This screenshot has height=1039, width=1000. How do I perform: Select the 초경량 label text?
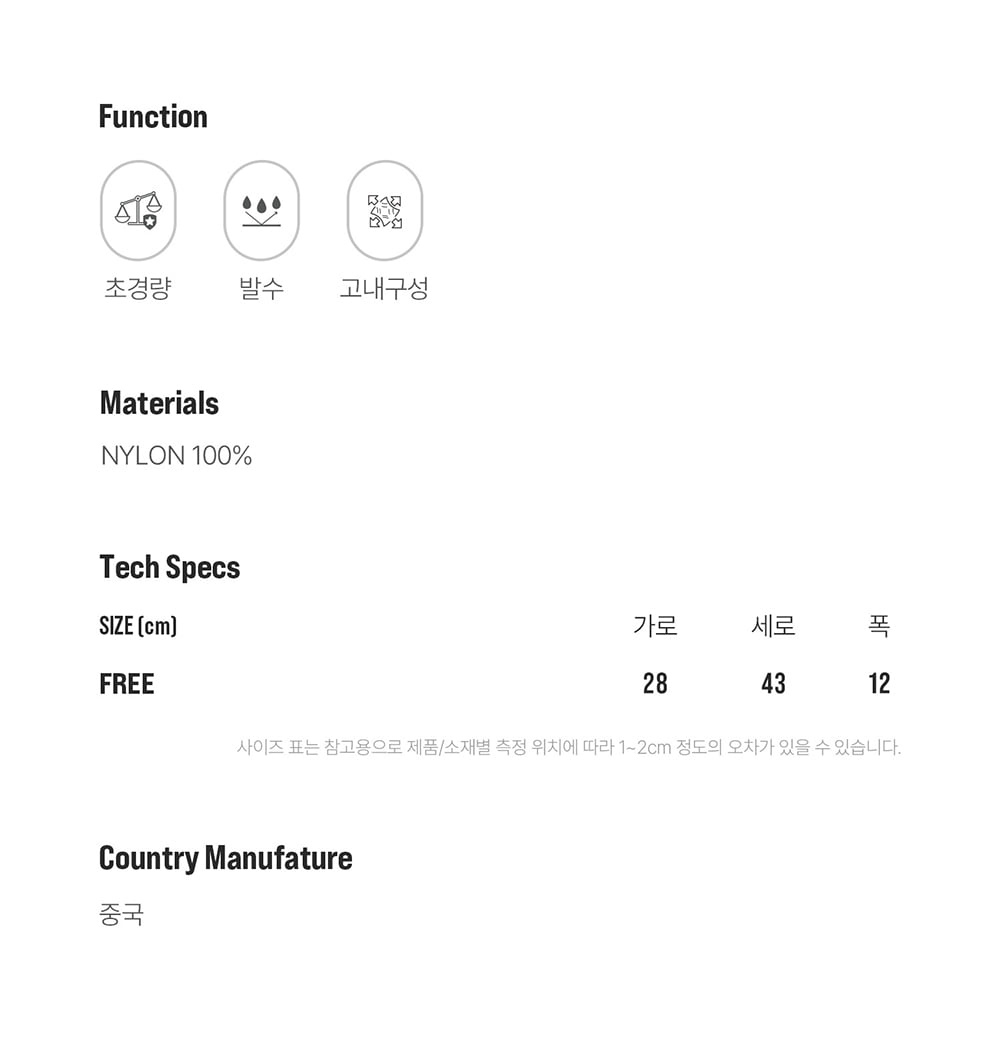pos(138,289)
